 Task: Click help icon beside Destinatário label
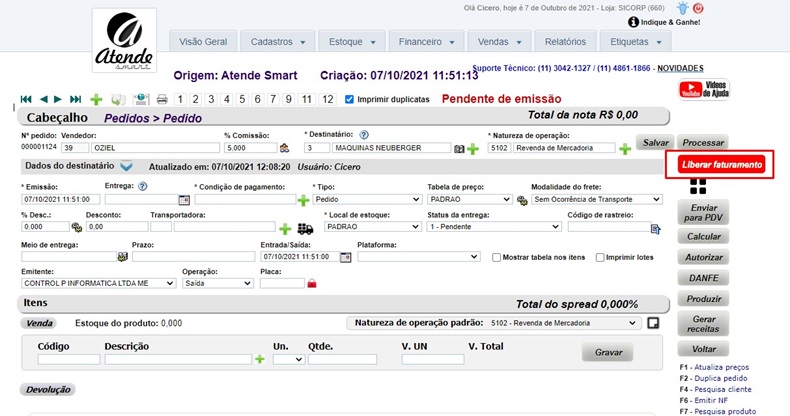pyautogui.click(x=365, y=134)
